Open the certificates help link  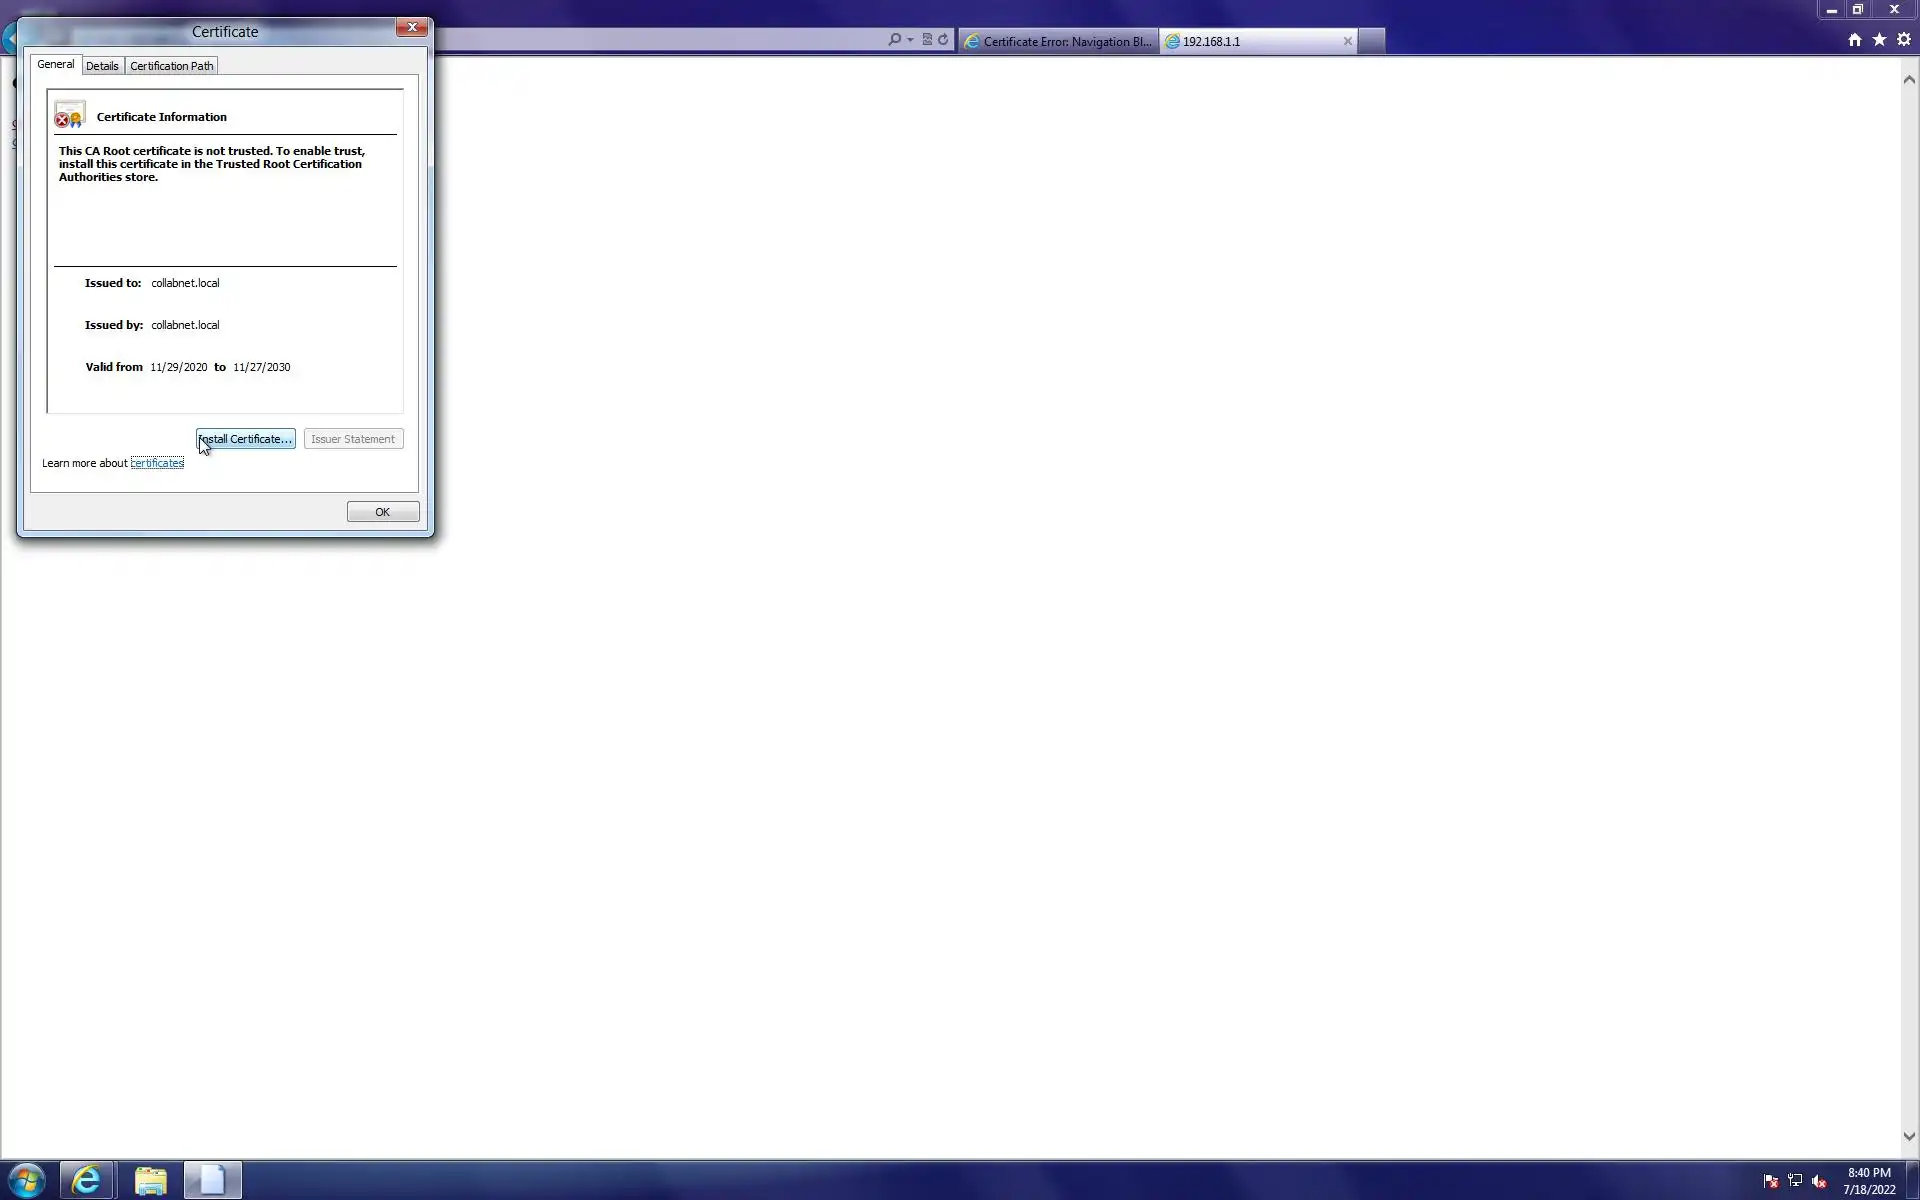157,463
